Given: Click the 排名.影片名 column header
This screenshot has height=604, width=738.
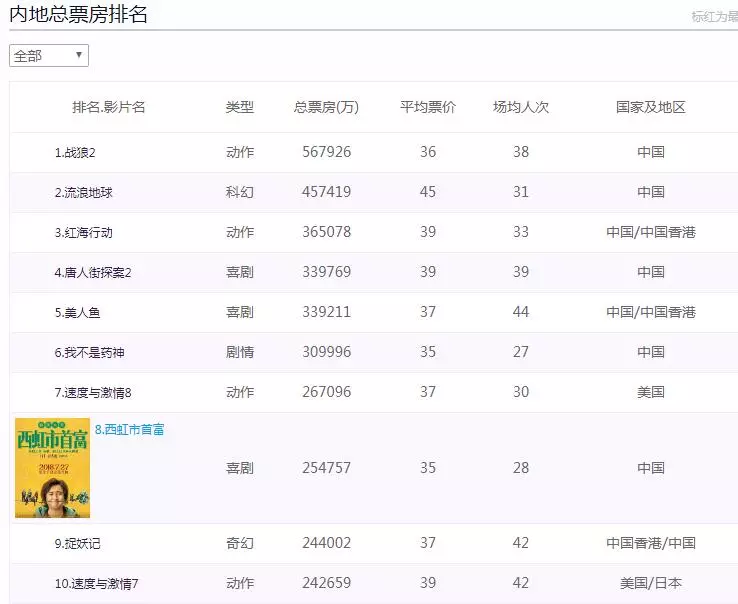Looking at the screenshot, I should 108,107.
